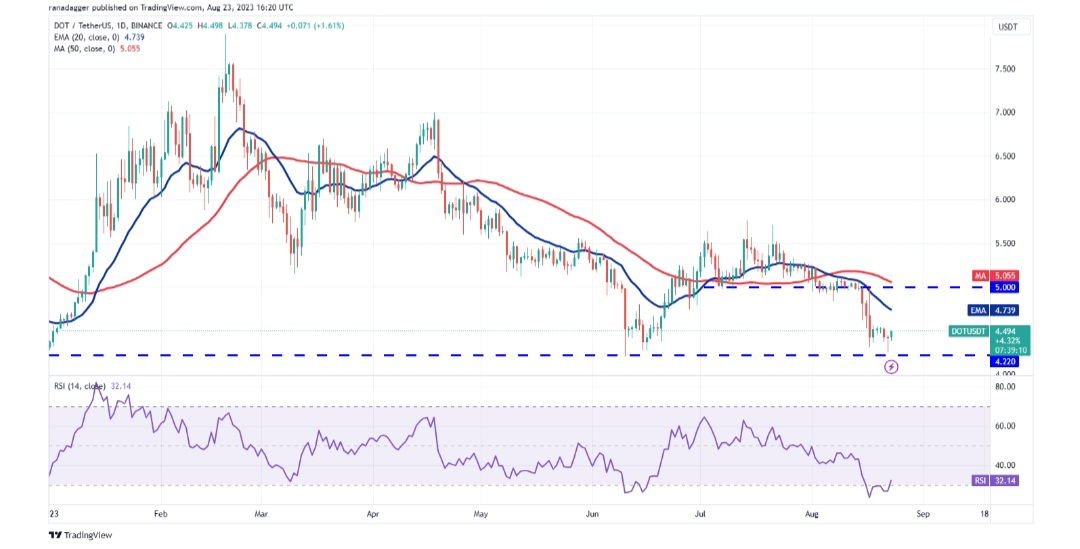Click the 80.00 level on RSI scale
Screen dimensions: 1080x549
coord(1006,387)
